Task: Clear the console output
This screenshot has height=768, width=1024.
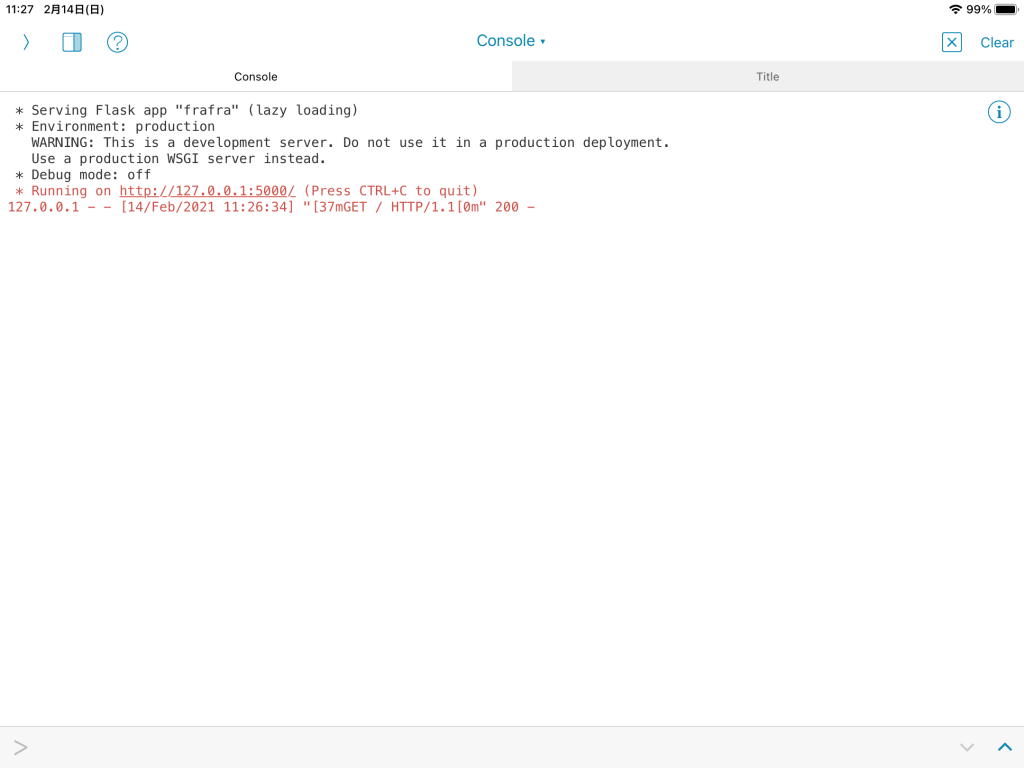Action: point(996,42)
